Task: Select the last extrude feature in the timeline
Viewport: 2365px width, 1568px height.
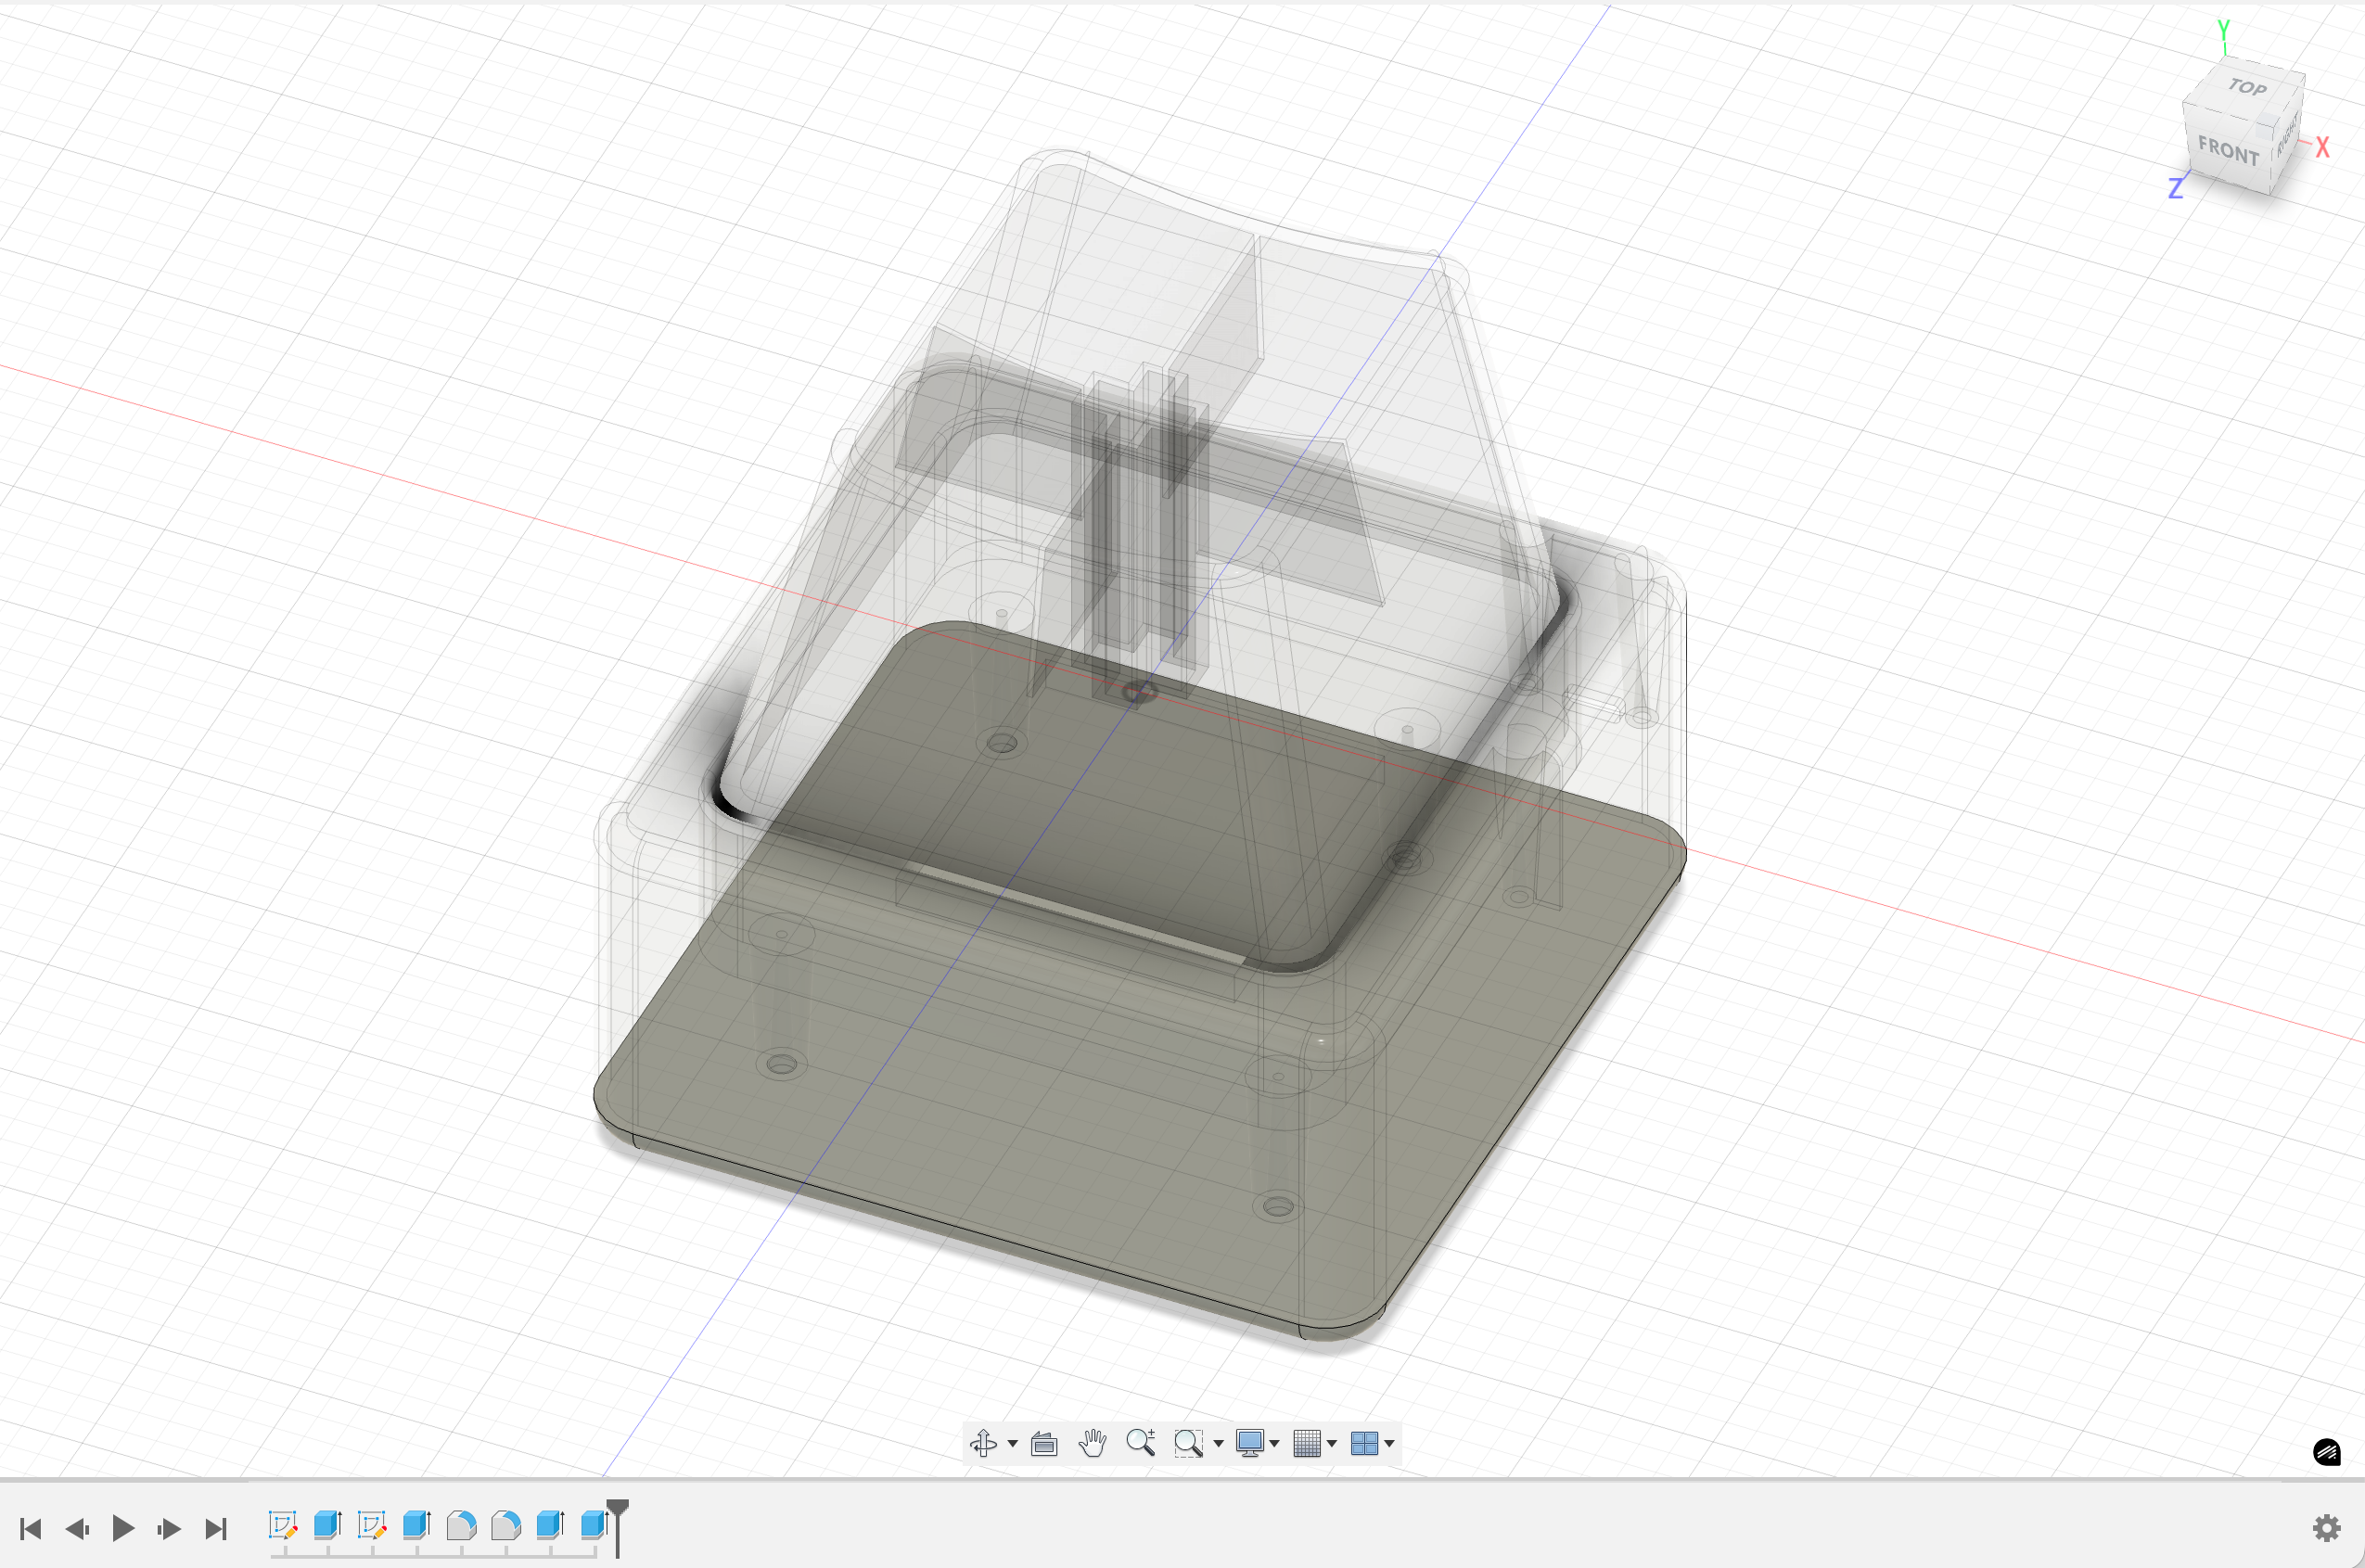Action: click(x=594, y=1525)
